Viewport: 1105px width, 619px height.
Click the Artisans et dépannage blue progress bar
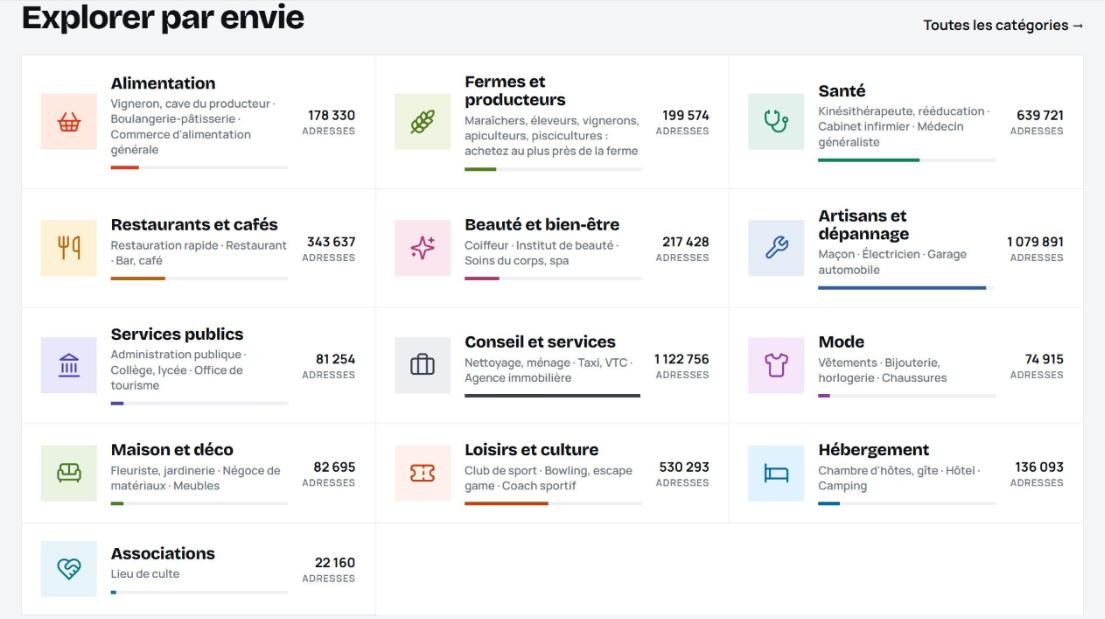tap(906, 288)
